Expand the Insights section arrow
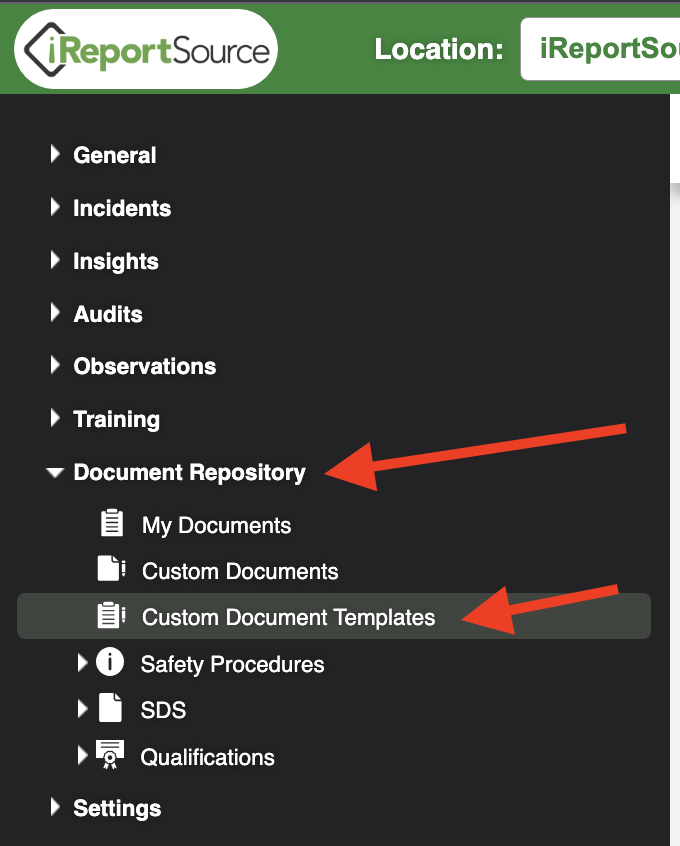Viewport: 680px width, 846px height. (x=55, y=260)
